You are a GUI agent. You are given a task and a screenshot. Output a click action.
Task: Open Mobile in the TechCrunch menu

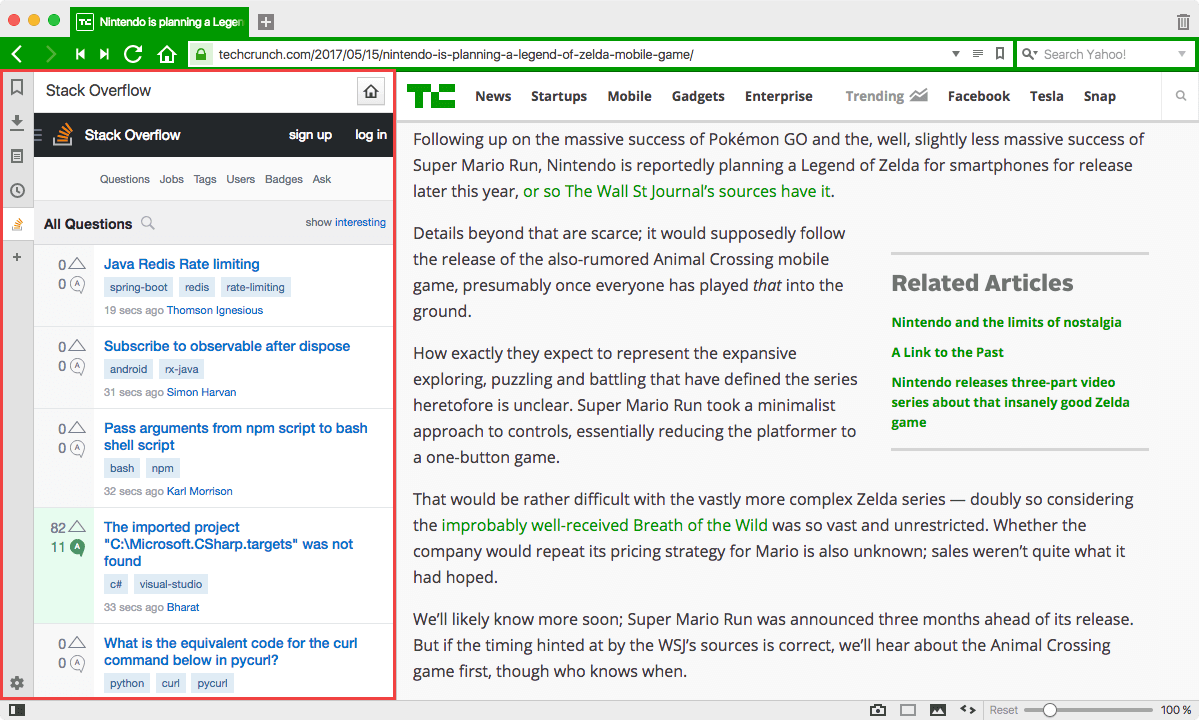coord(629,96)
